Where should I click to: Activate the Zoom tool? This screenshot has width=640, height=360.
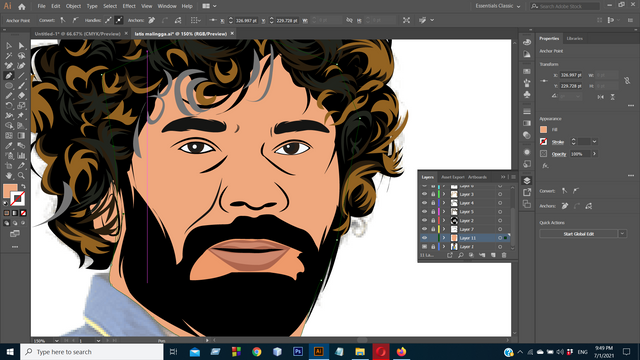coord(21,176)
